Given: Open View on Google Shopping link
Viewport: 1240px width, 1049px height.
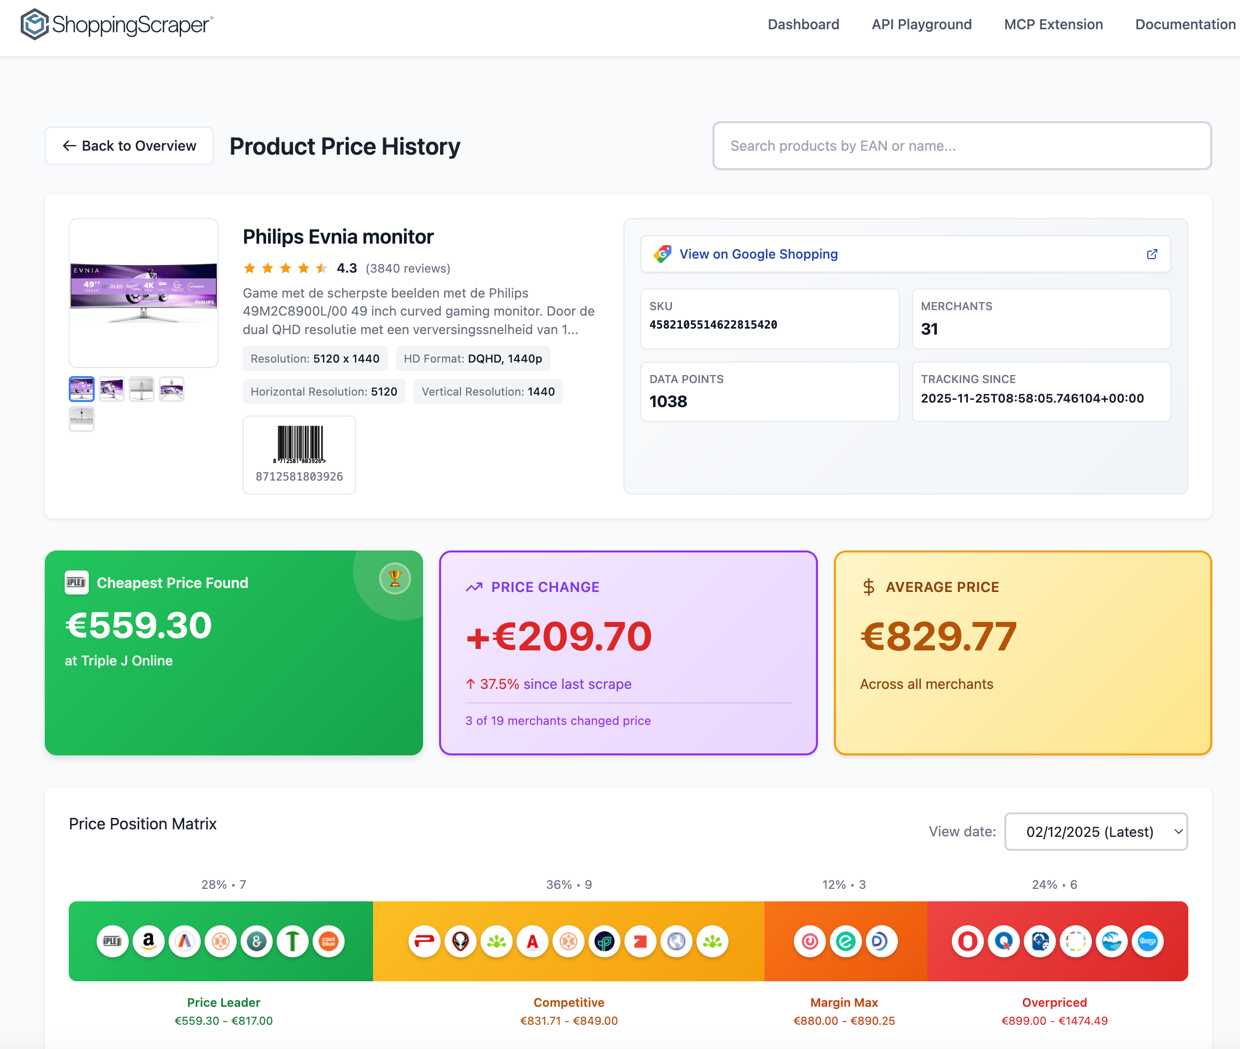Looking at the screenshot, I should click(x=906, y=254).
